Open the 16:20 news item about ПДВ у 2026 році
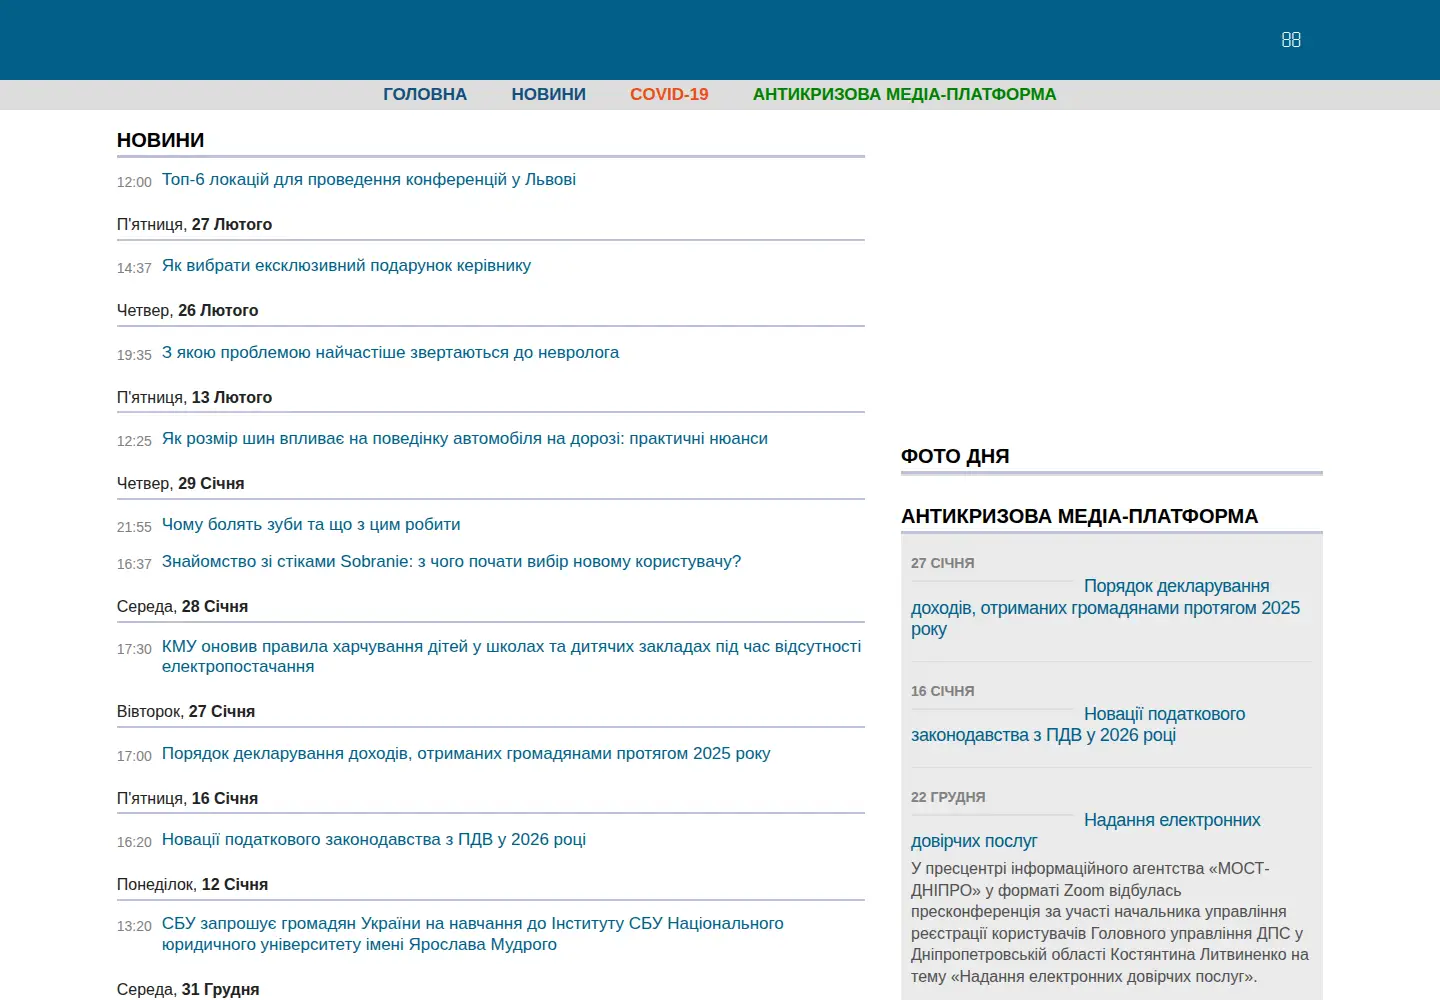Viewport: 1440px width, 1000px height. (374, 840)
